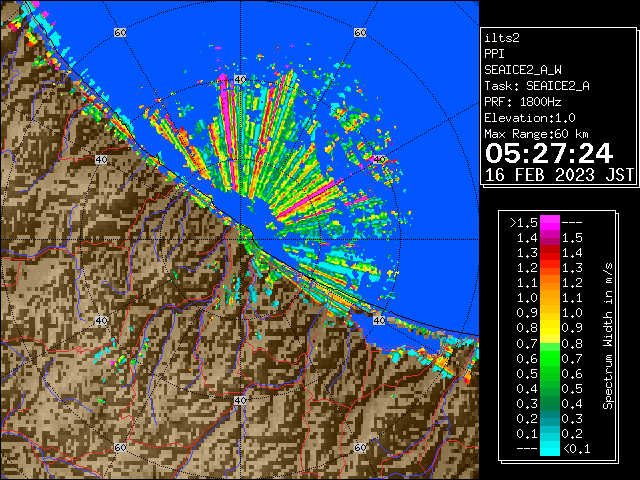The image size is (640, 480).
Task: Click the "PRF: 1800Hz" text
Action: coord(523,102)
